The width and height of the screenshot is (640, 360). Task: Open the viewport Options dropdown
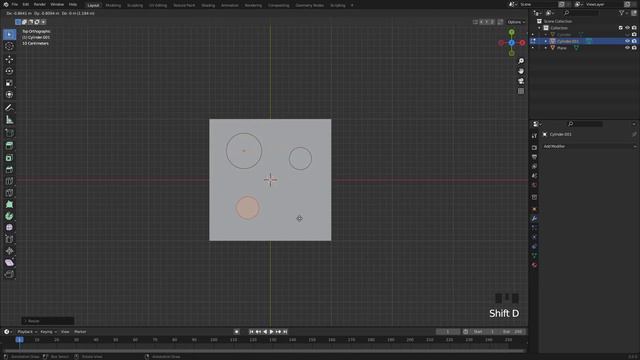[x=516, y=22]
